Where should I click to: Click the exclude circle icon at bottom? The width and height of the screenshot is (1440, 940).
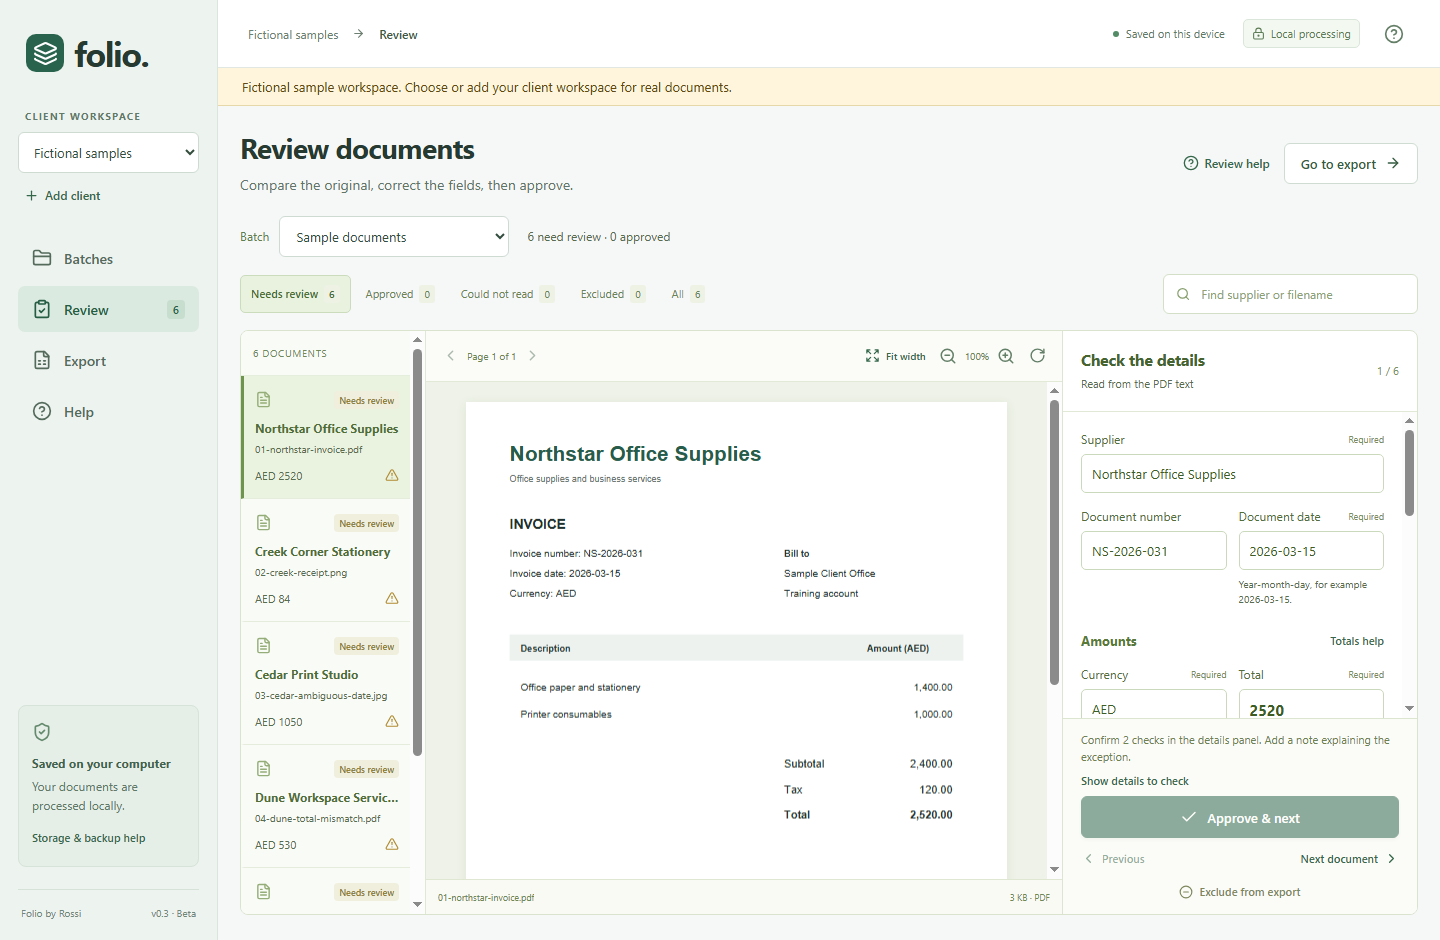[1186, 892]
